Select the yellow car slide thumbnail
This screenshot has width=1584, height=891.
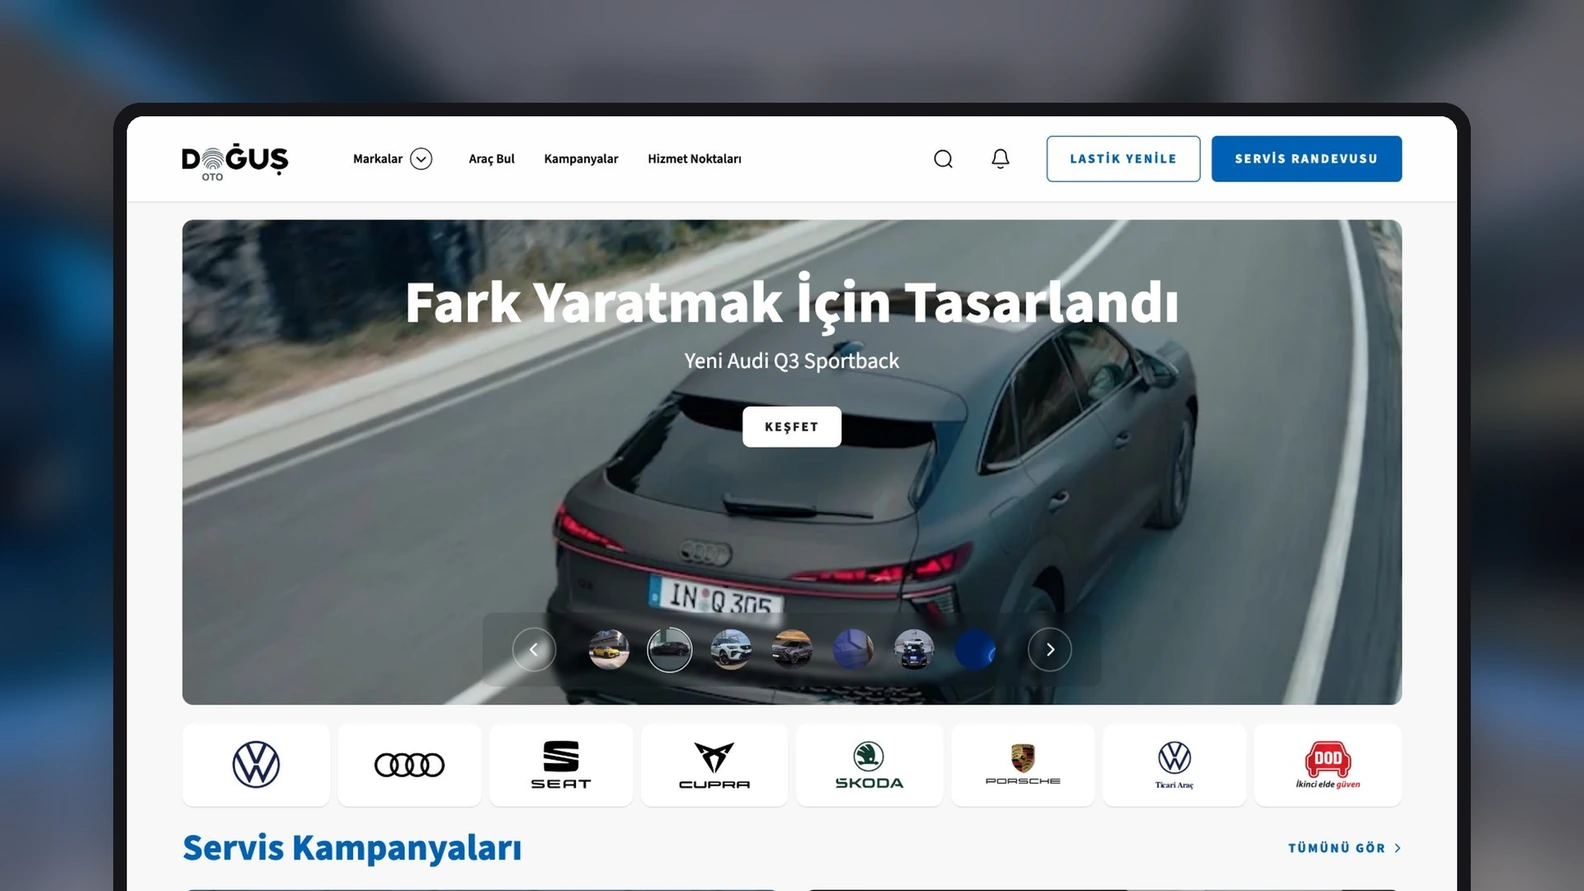click(x=609, y=650)
